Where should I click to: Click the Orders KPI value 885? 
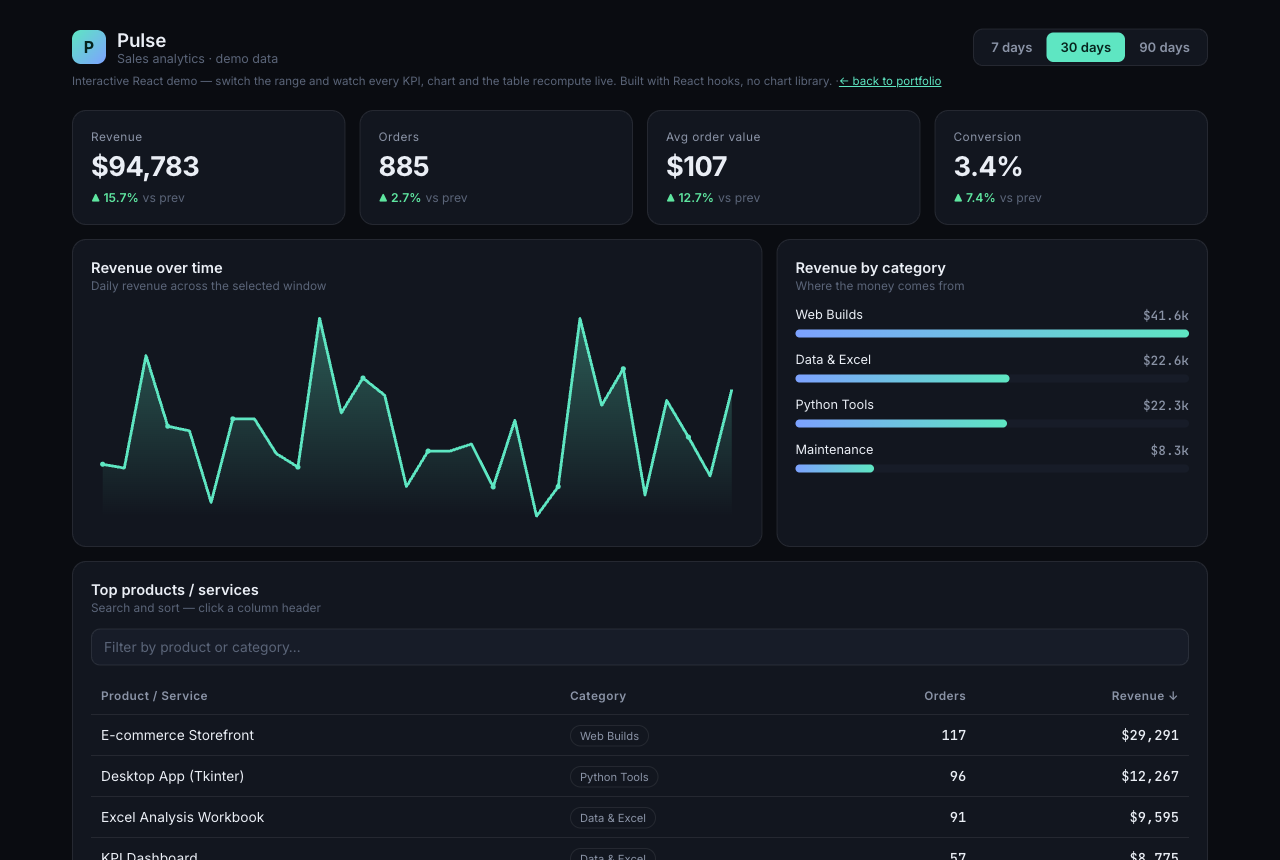[x=404, y=166]
